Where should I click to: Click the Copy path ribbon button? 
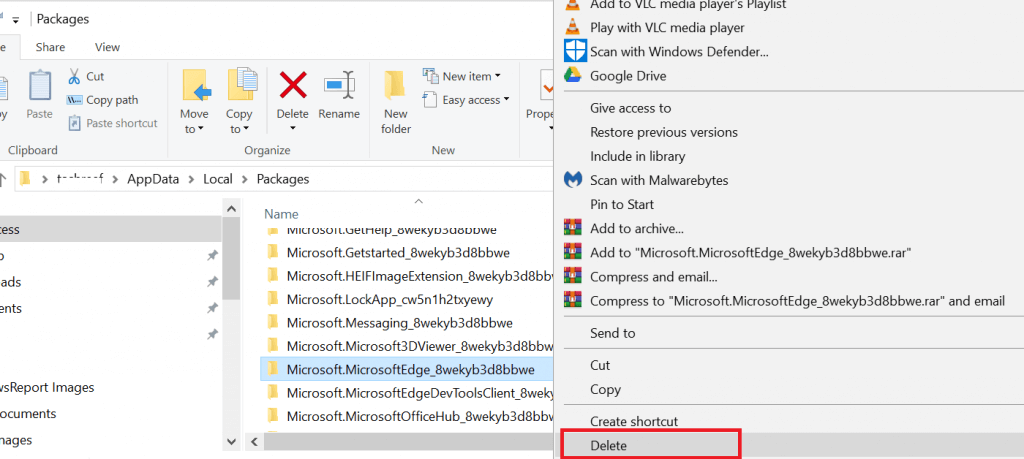(103, 100)
